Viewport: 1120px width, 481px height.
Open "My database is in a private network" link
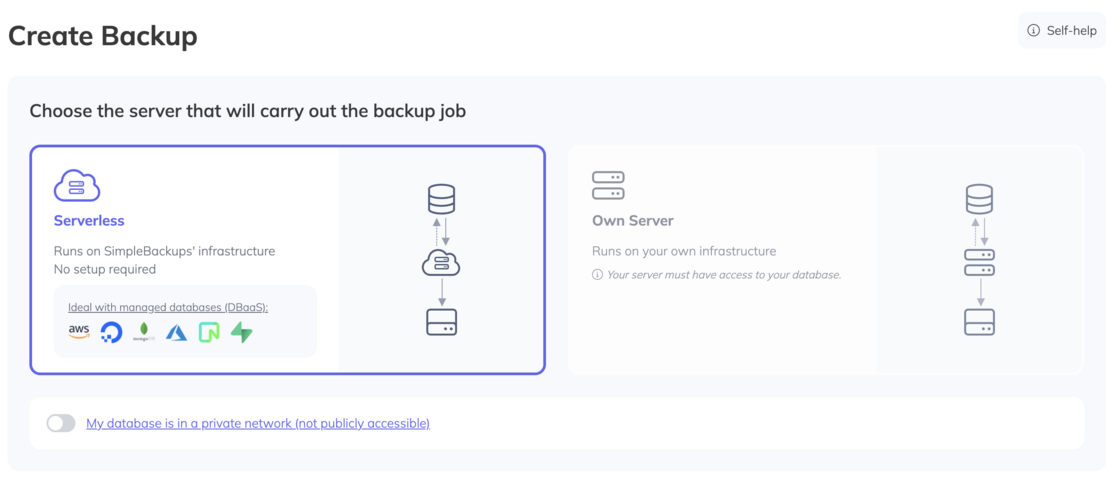(258, 424)
